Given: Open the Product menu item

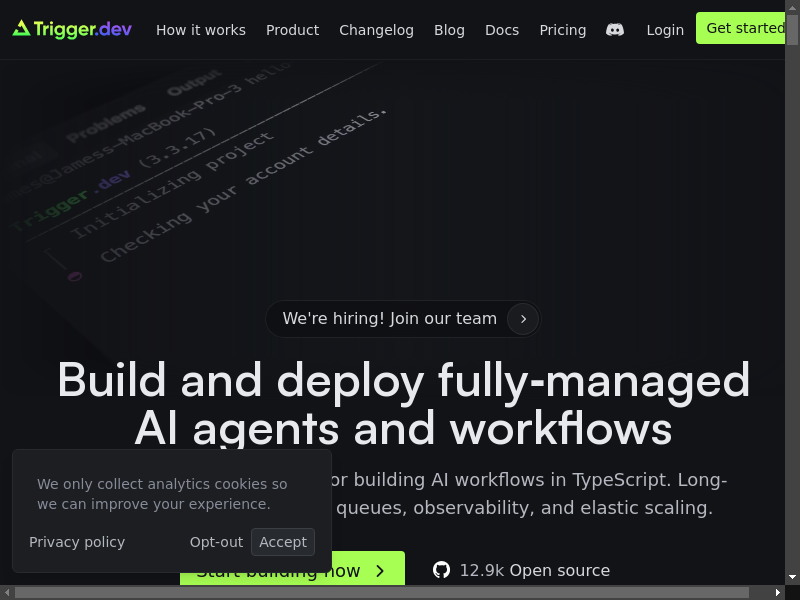Looking at the screenshot, I should [292, 30].
